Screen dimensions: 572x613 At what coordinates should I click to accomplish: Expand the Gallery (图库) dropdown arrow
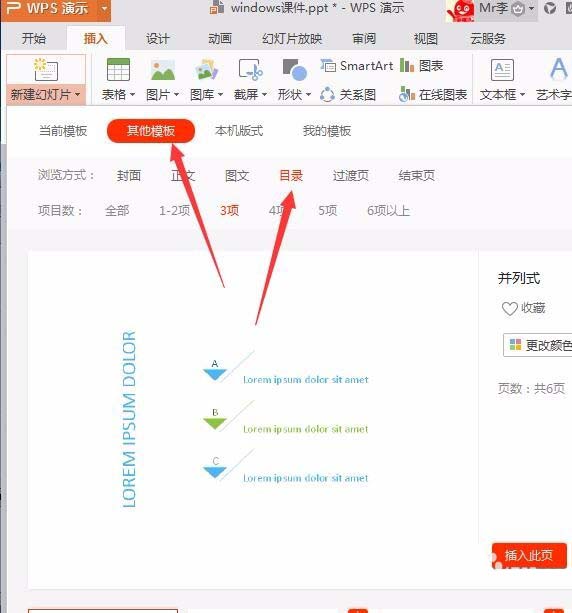coord(221,95)
